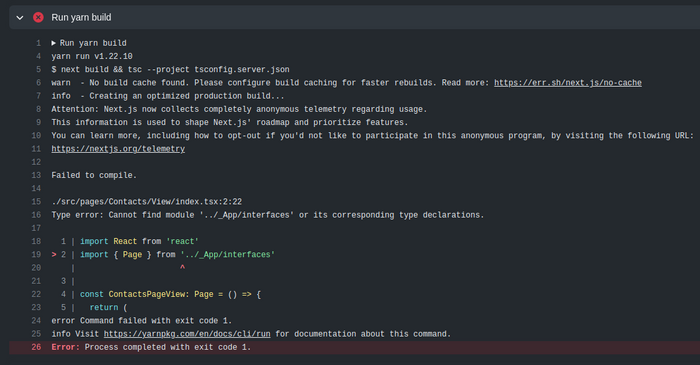
Task: Select line number 13 Failed to compile
Action: pos(36,175)
